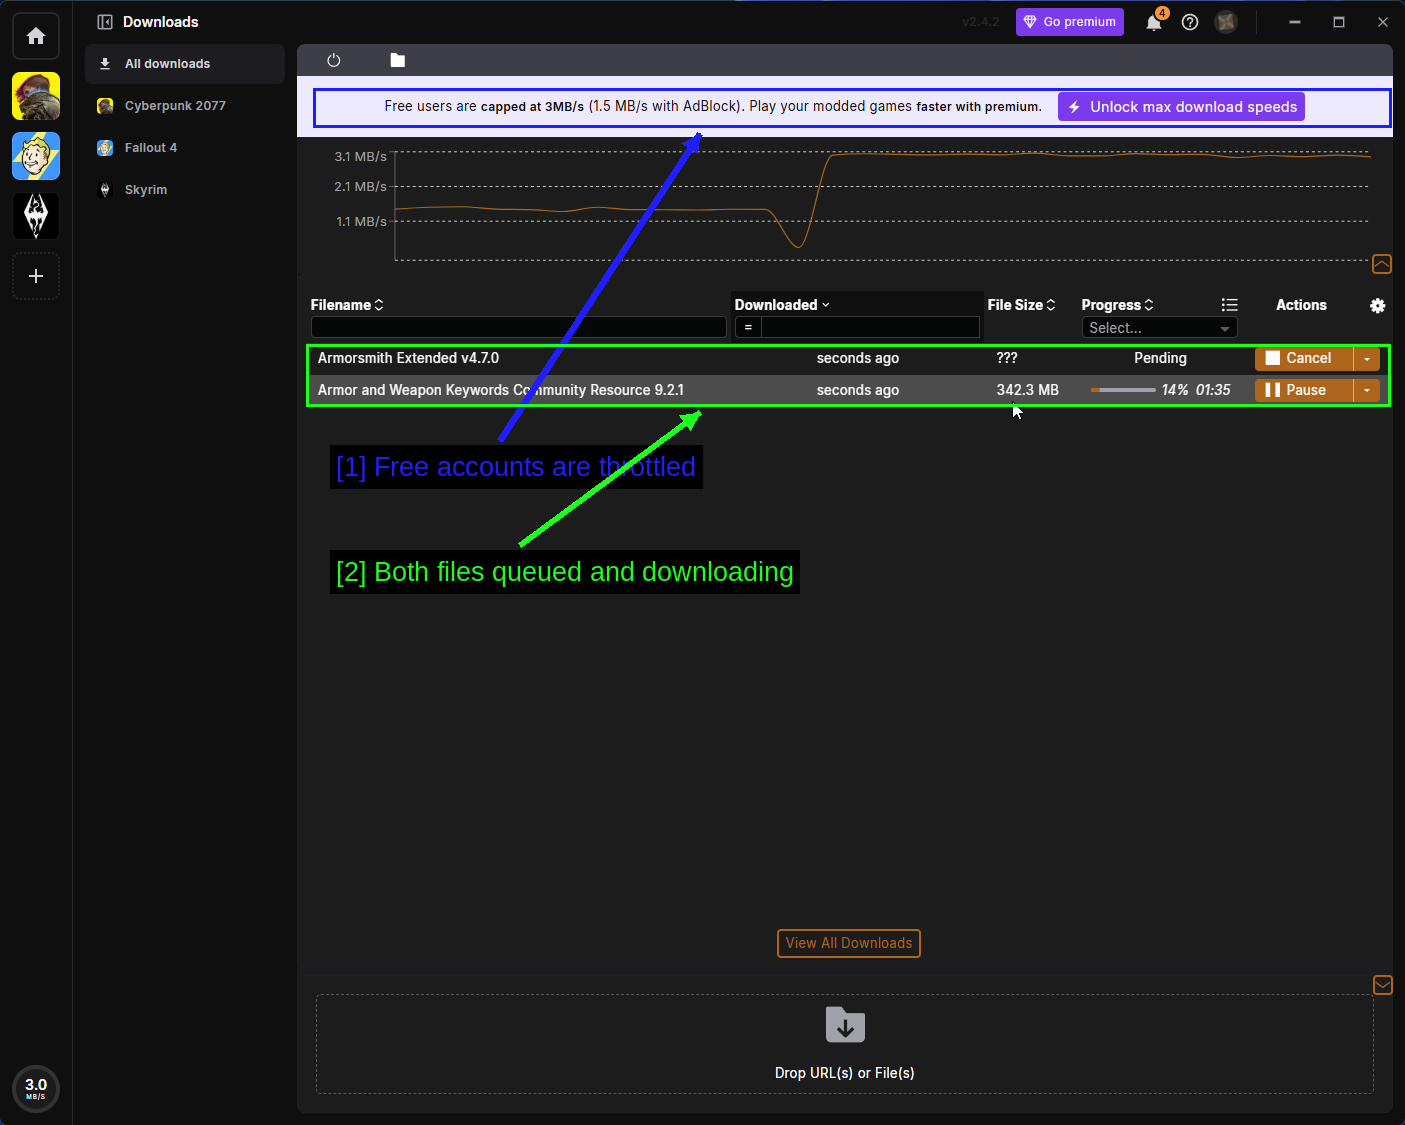1405x1125 pixels.
Task: Open the notifications bell icon
Action: coord(1154,22)
